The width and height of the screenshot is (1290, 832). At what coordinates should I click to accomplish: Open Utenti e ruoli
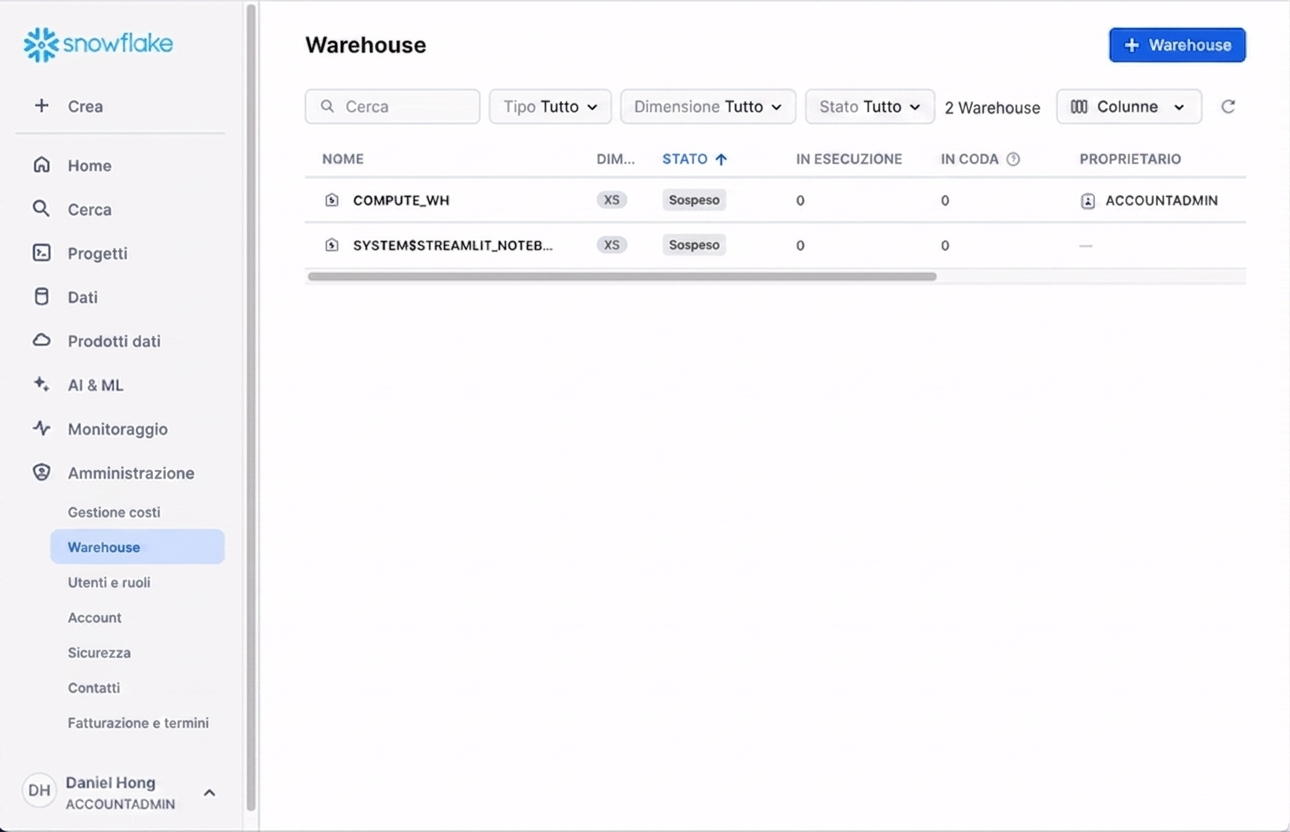point(109,582)
